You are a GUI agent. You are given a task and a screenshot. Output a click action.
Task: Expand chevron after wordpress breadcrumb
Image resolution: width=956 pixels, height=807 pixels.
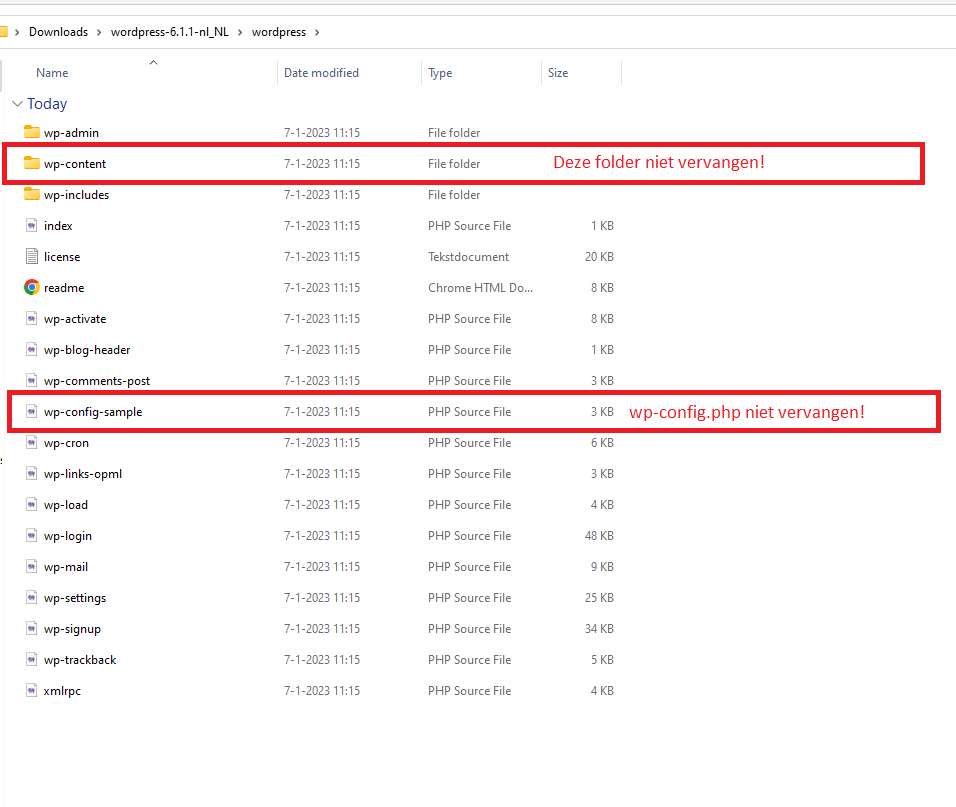317,32
